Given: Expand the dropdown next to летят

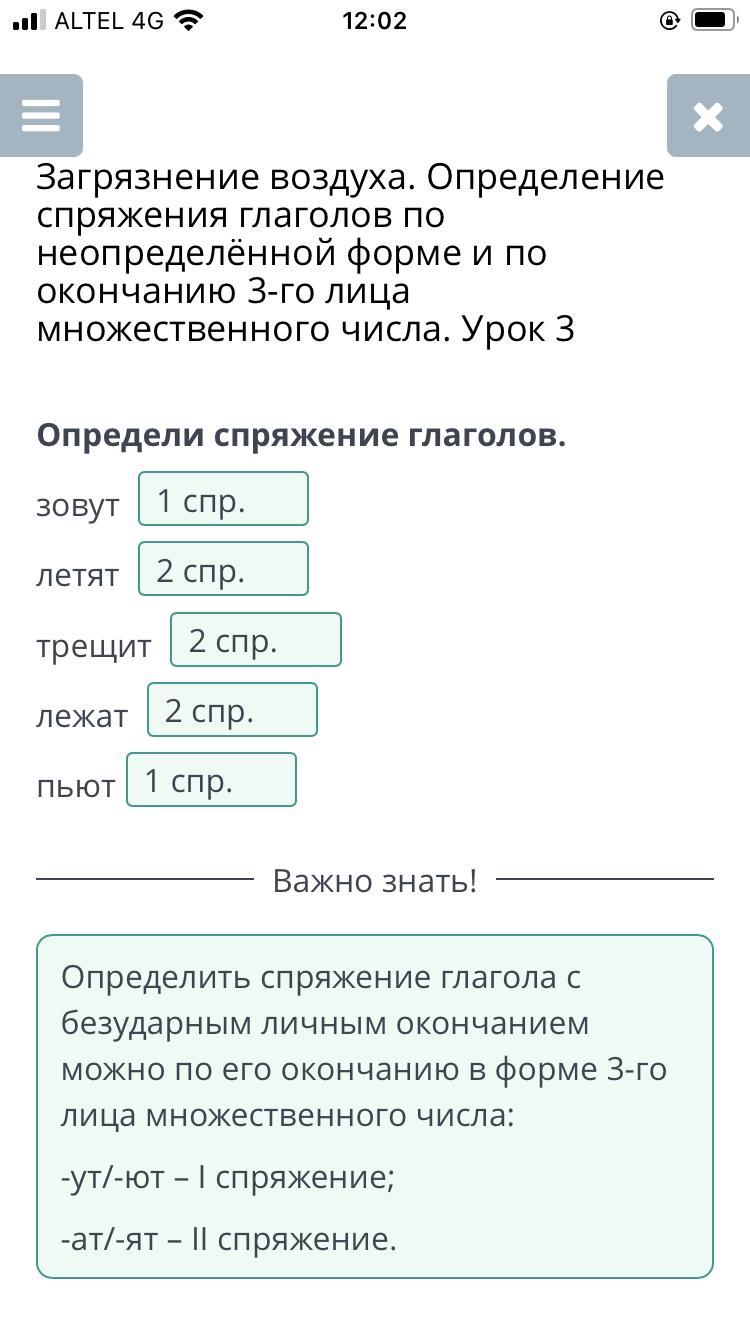Looking at the screenshot, I should click(x=223, y=569).
